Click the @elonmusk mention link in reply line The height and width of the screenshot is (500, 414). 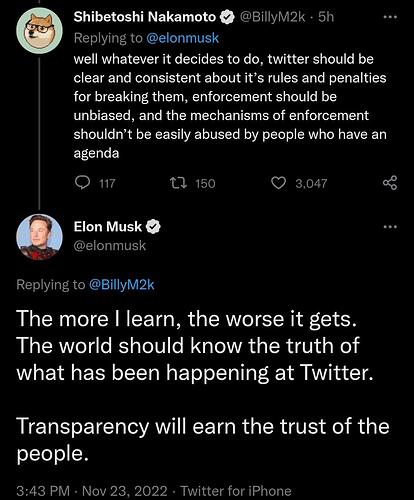tap(182, 38)
